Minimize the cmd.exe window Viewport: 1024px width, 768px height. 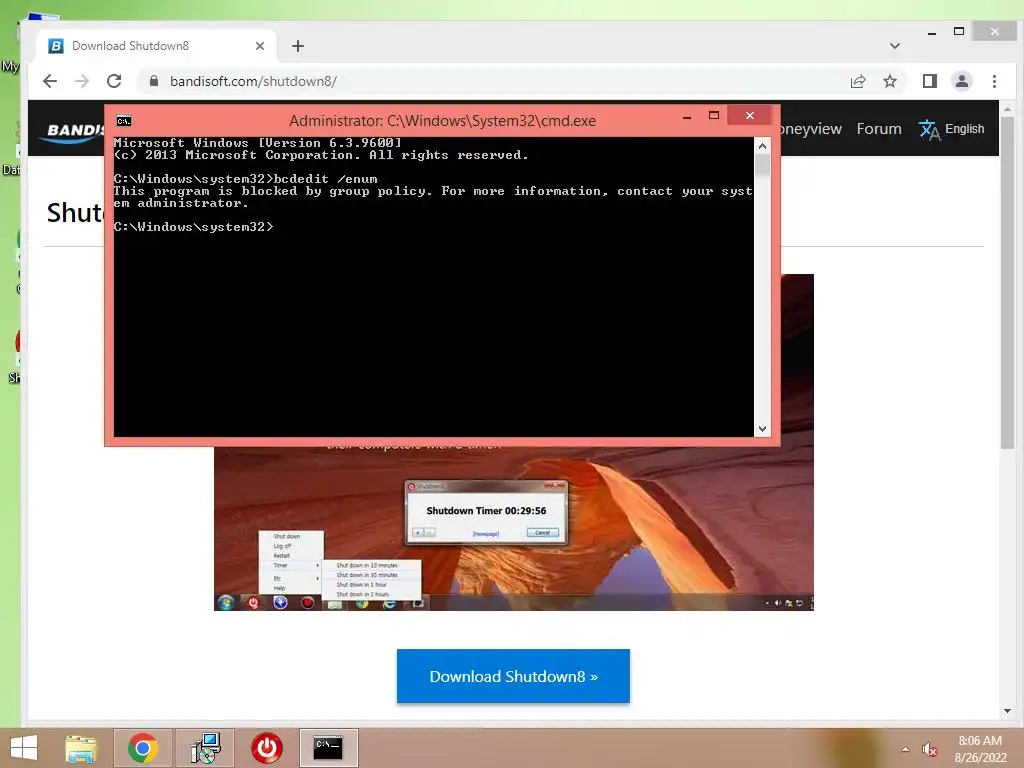click(687, 116)
